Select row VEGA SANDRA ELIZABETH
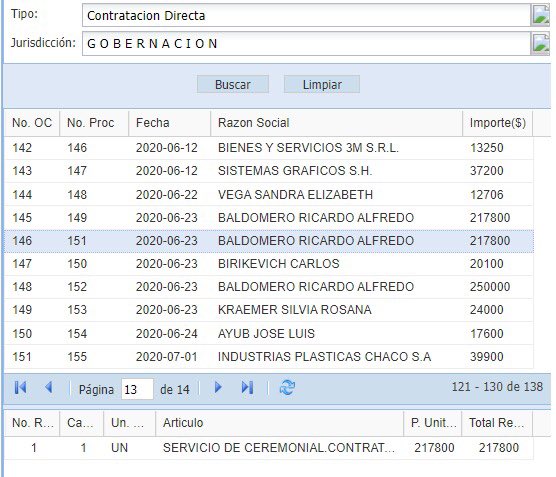The image size is (556, 477). tap(269, 194)
